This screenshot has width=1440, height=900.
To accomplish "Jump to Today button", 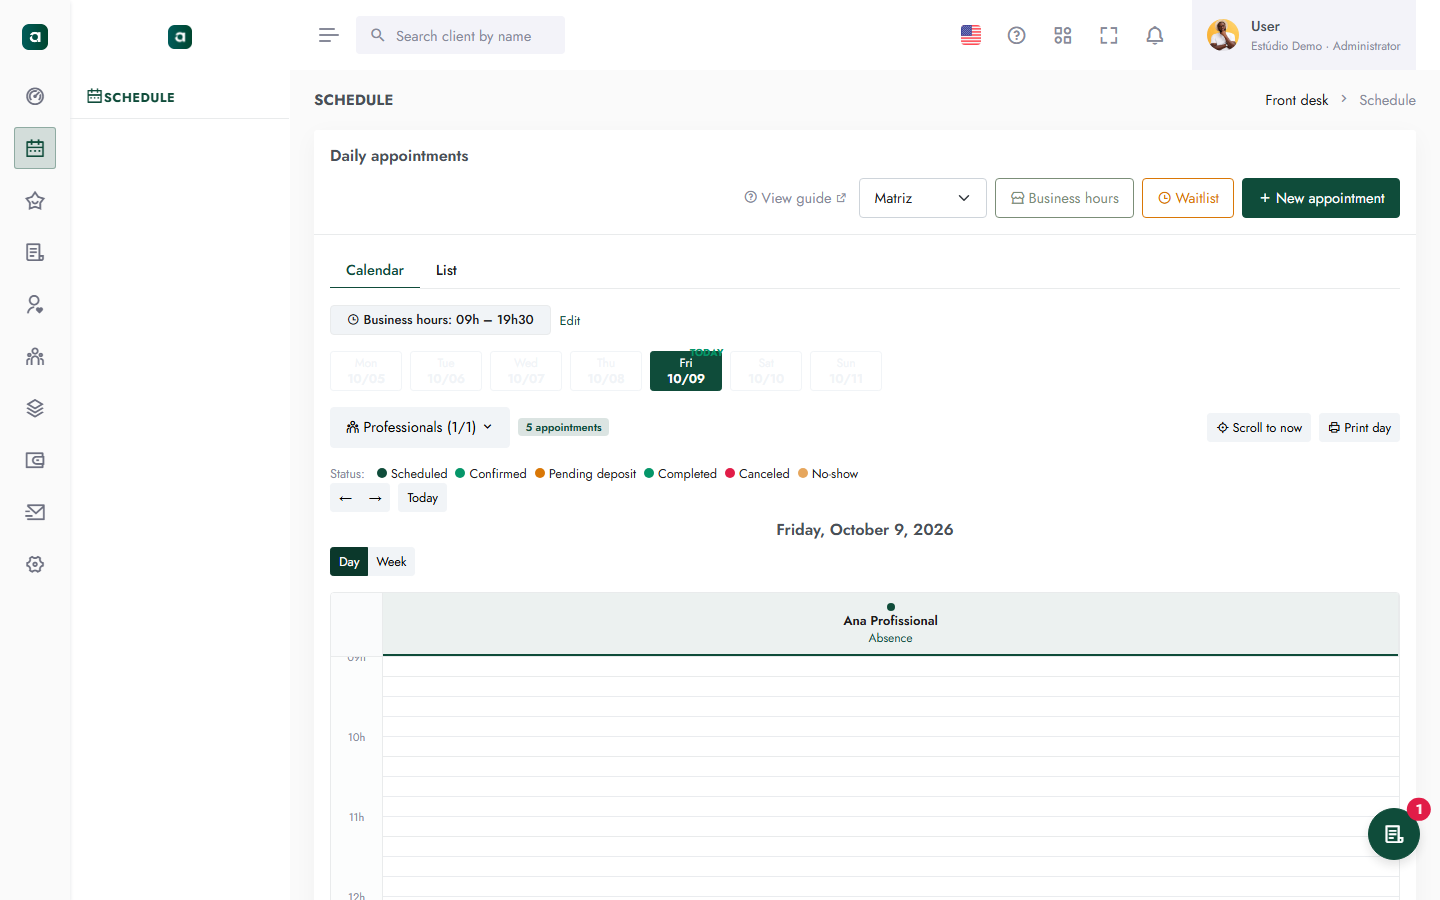I will [x=422, y=498].
